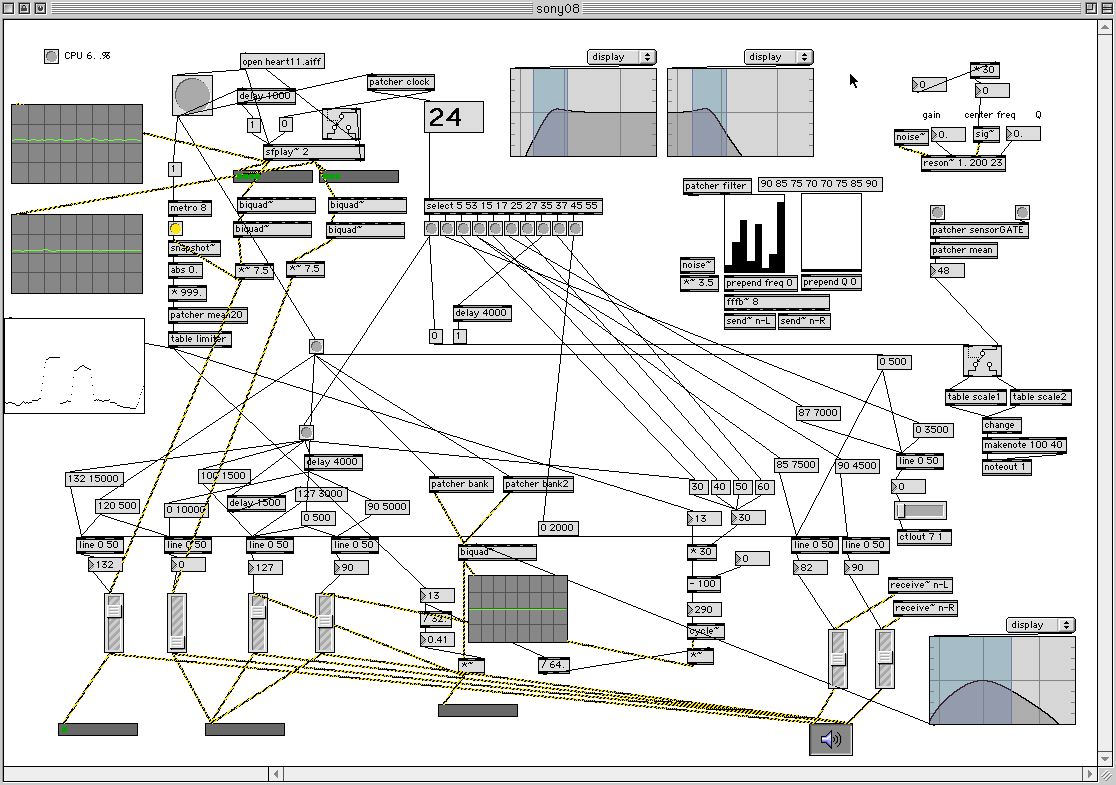
Task: Click the 132 15000 message box
Action: 94,479
